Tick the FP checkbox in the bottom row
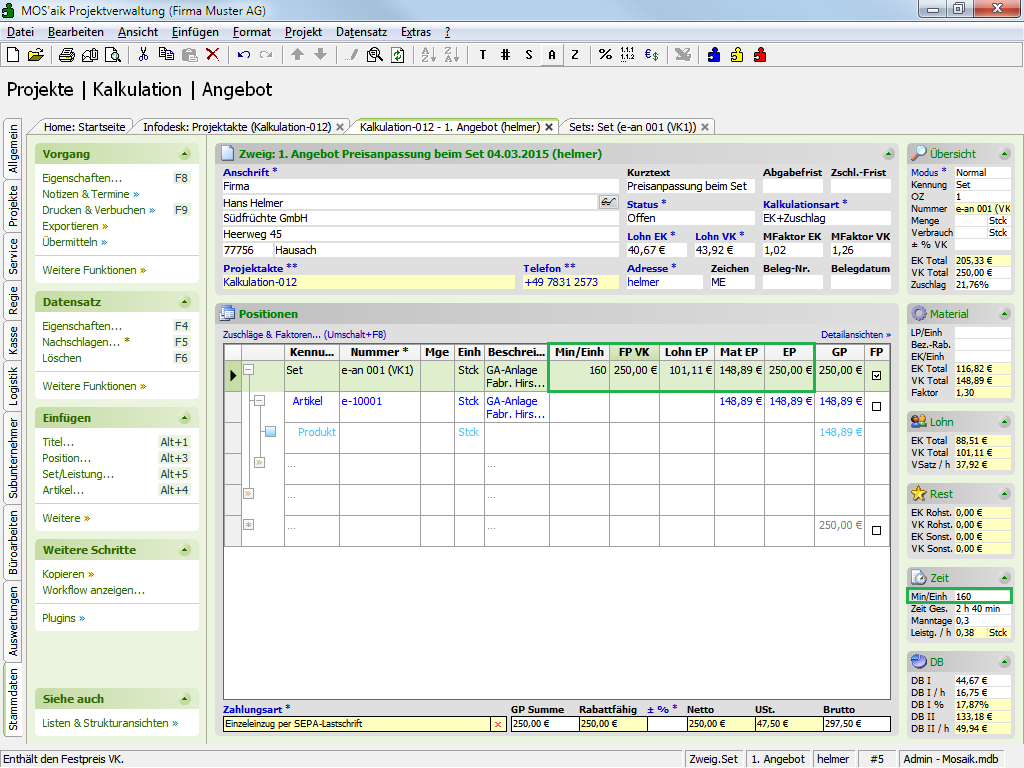 pyautogui.click(x=877, y=531)
